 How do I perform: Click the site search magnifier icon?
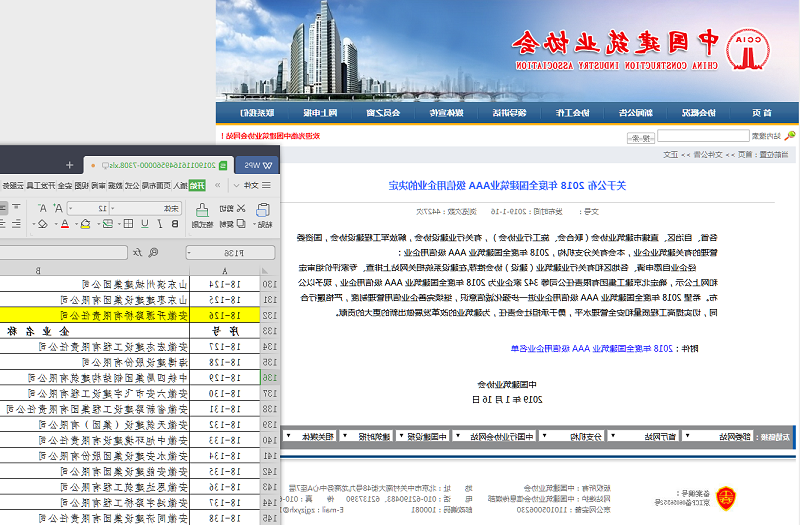(790, 135)
